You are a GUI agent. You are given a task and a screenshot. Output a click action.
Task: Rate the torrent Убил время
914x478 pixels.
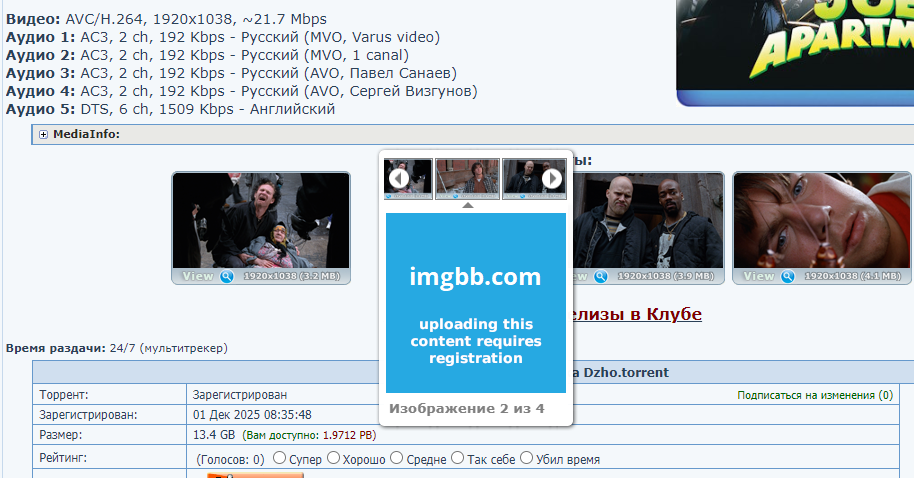pos(526,458)
